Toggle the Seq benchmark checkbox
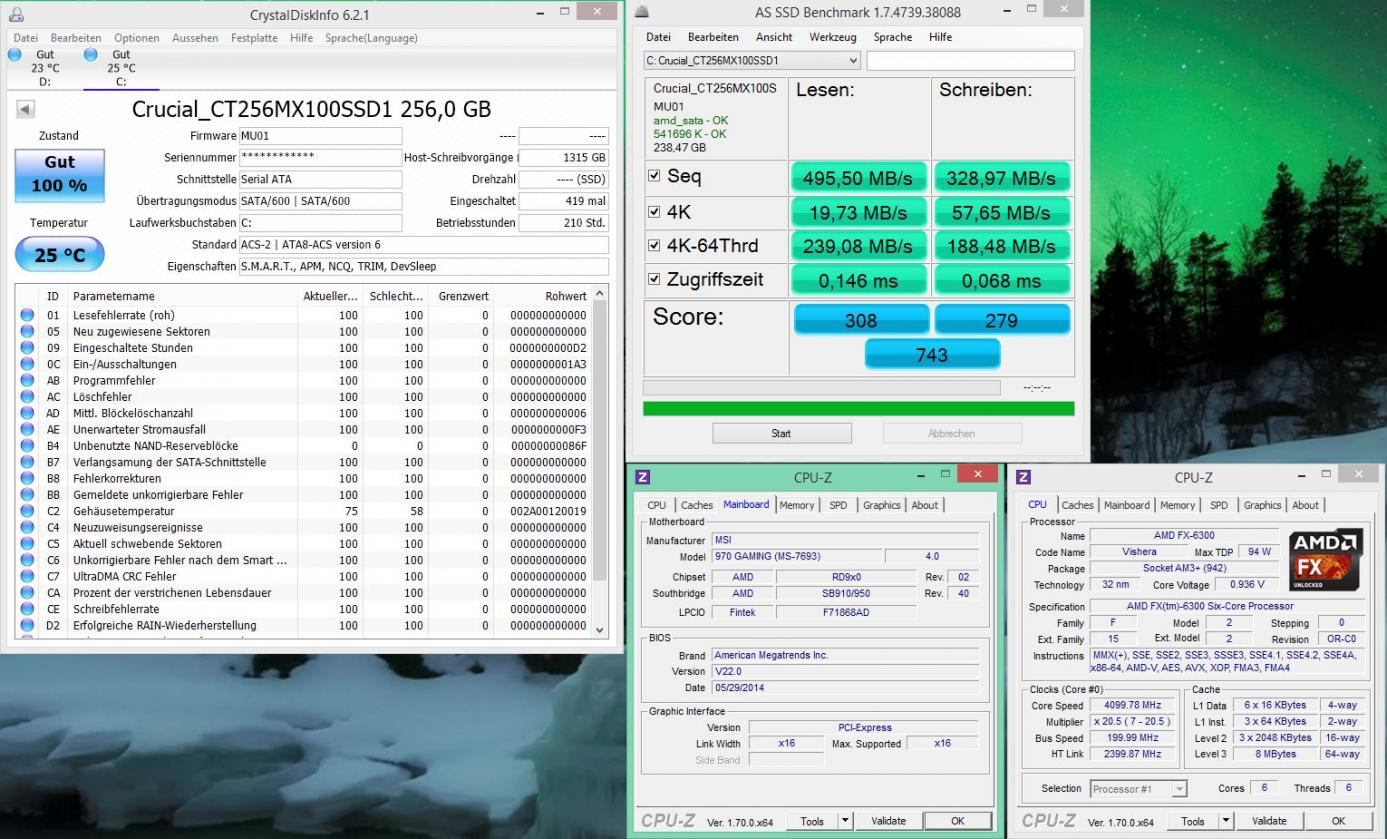The width and height of the screenshot is (1387, 839). click(x=654, y=177)
